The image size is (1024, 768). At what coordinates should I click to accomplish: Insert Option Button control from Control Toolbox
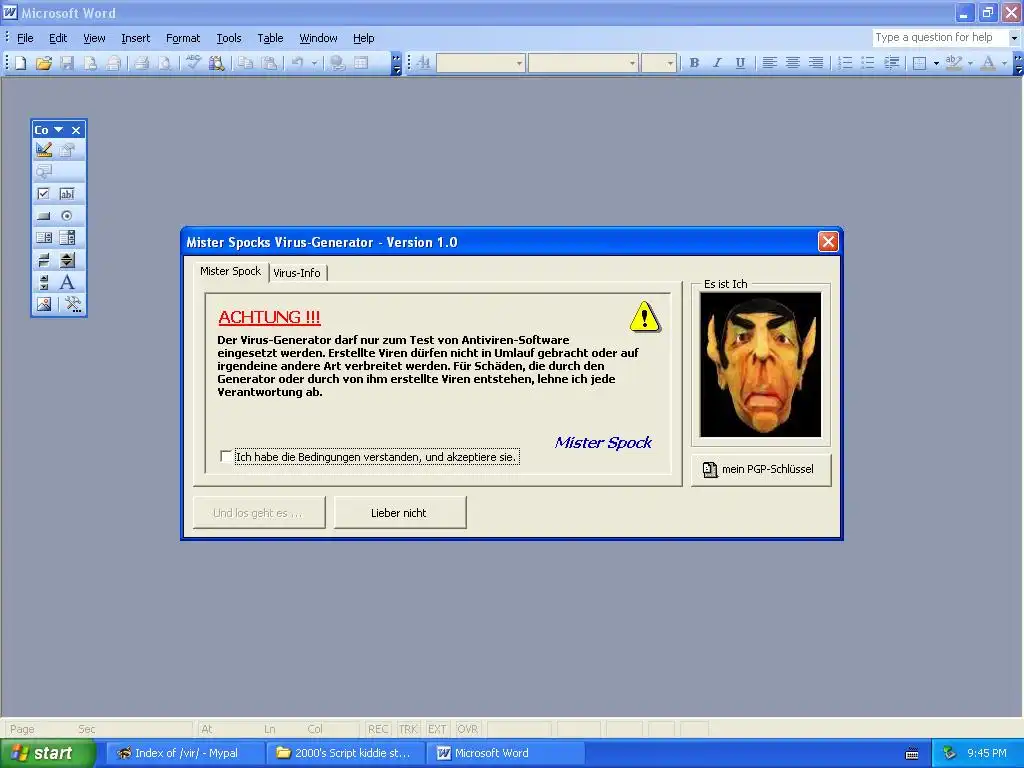click(x=67, y=216)
